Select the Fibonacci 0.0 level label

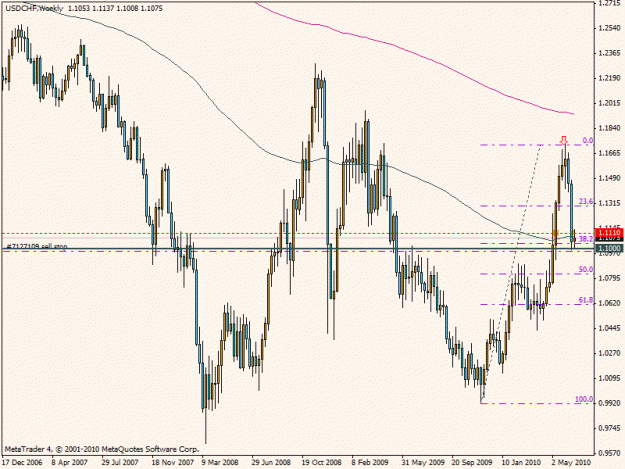tap(588, 141)
